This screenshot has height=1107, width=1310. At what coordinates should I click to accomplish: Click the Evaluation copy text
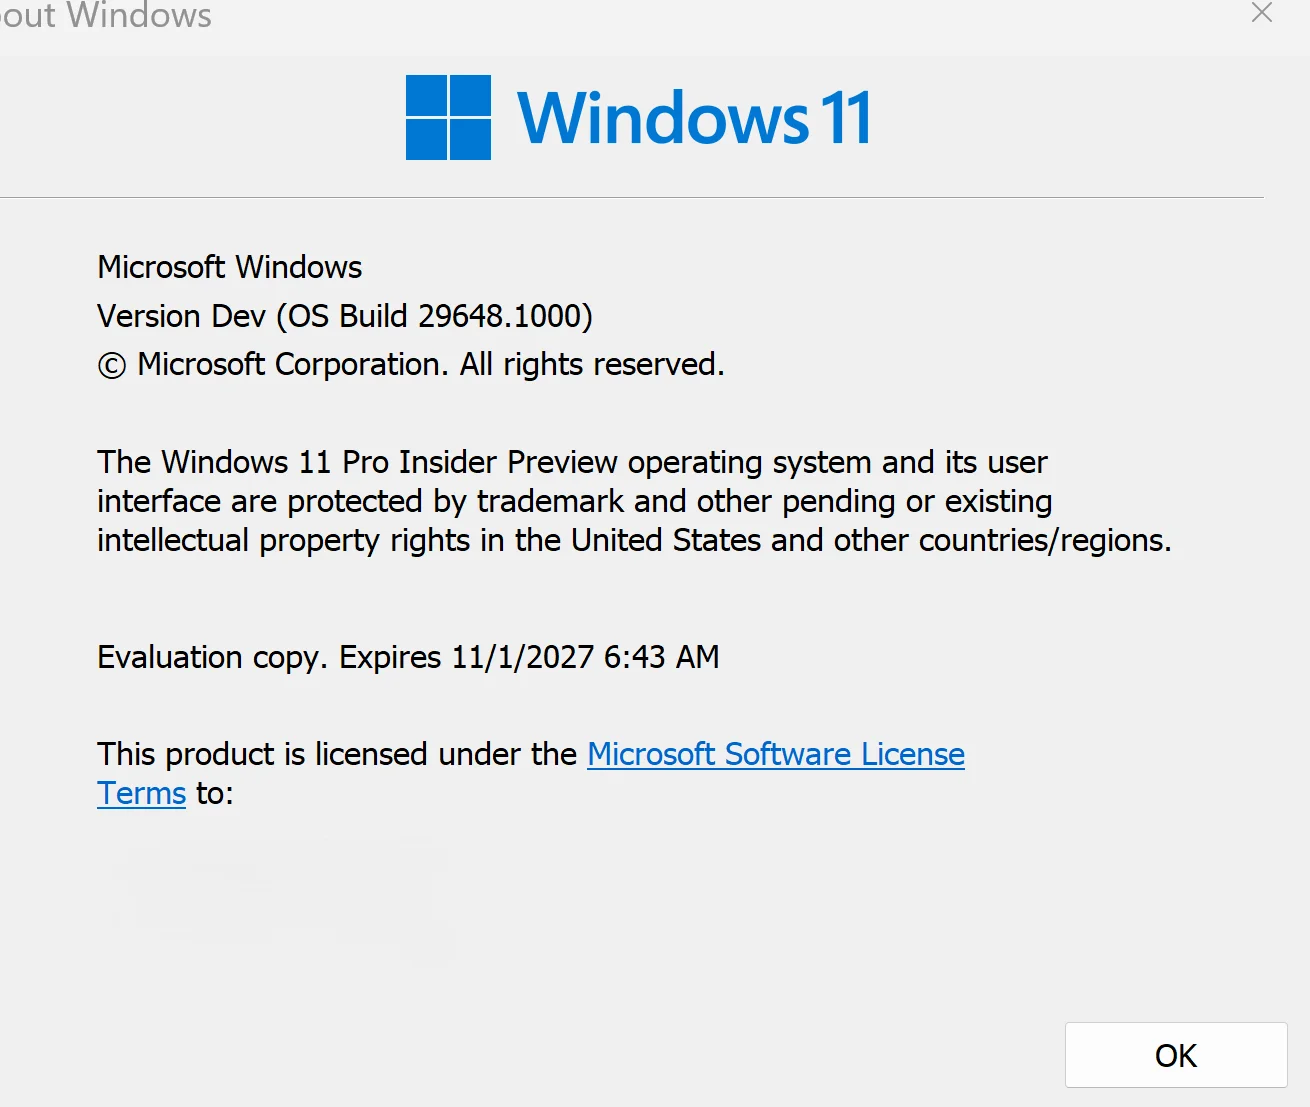coord(212,657)
